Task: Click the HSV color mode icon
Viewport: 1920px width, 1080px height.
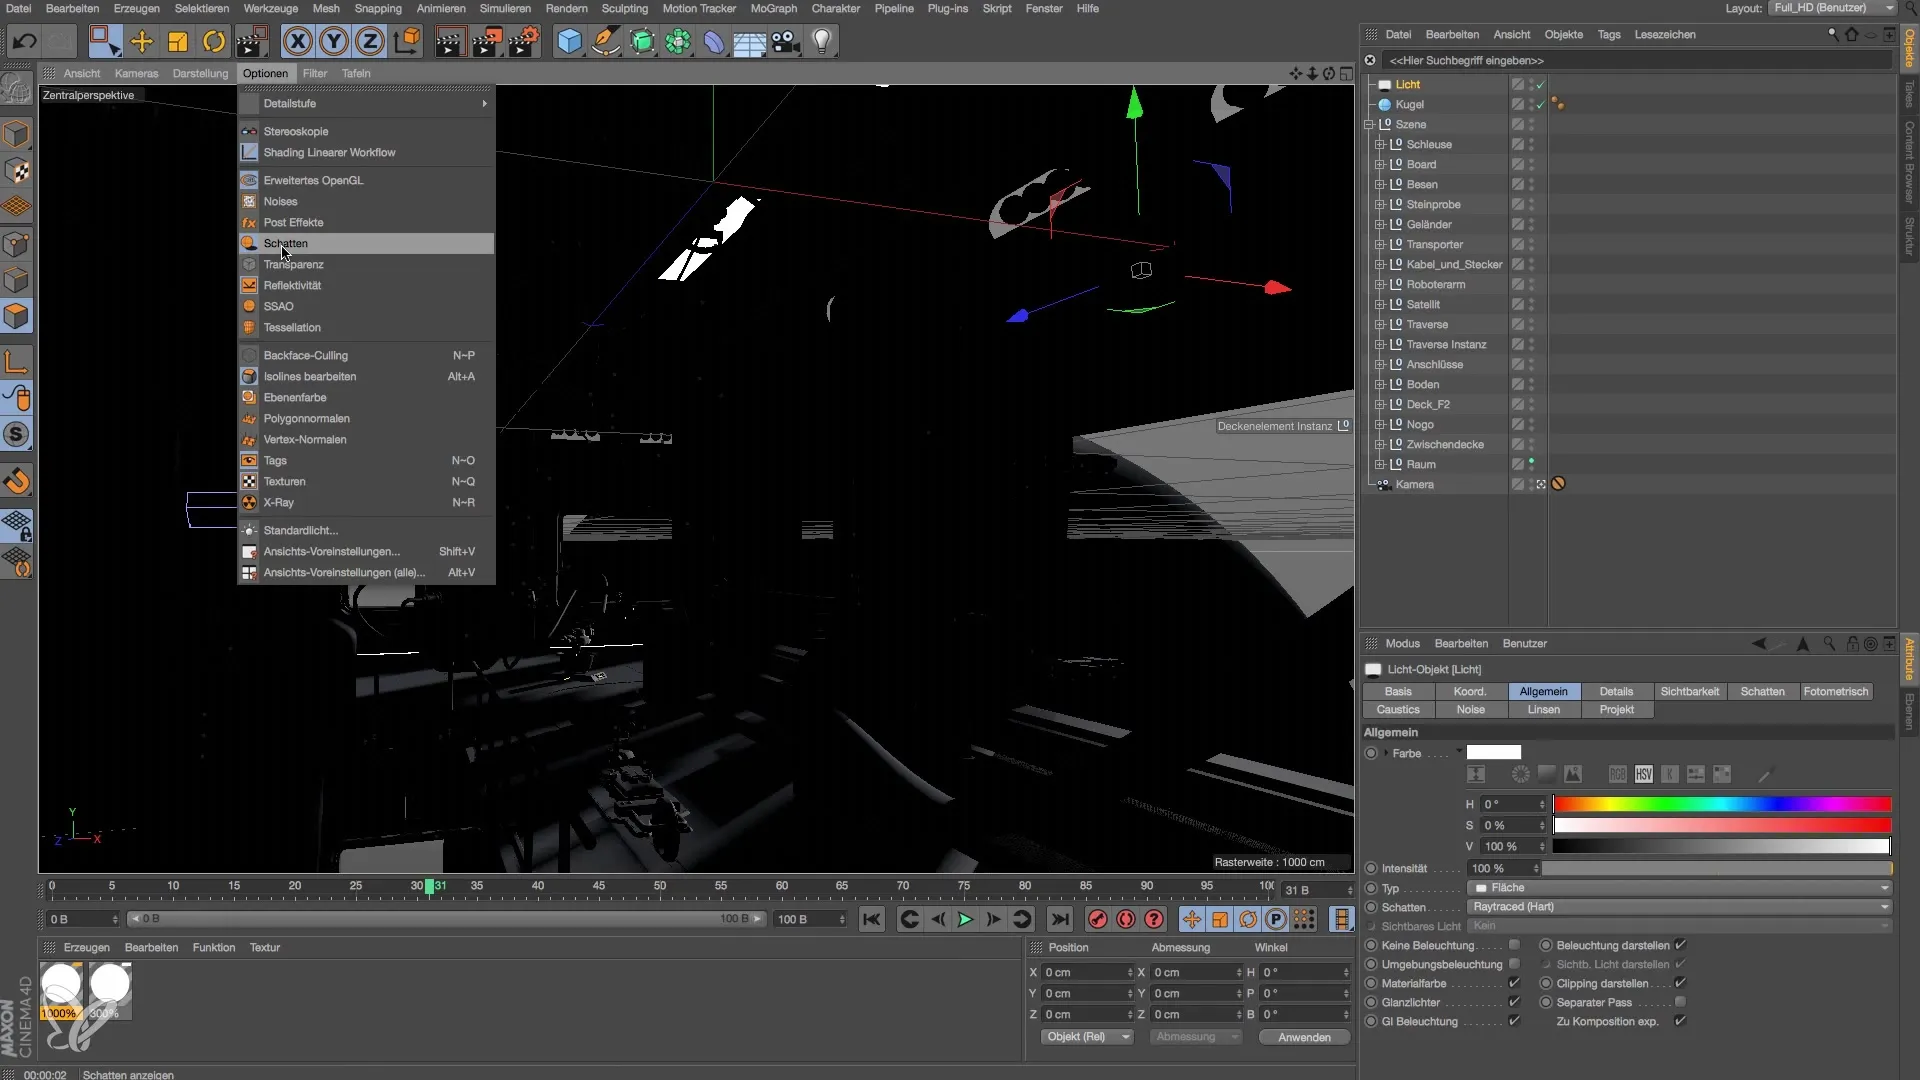Action: (x=1644, y=775)
